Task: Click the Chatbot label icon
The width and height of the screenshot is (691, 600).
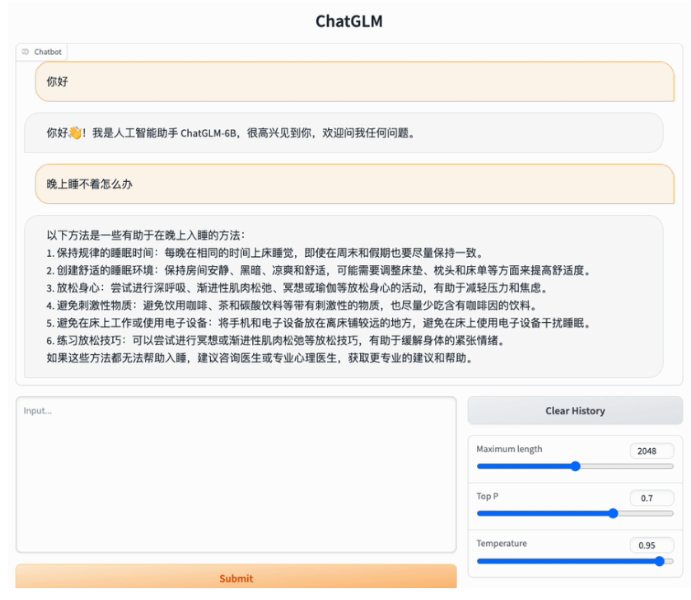Action: tap(25, 52)
